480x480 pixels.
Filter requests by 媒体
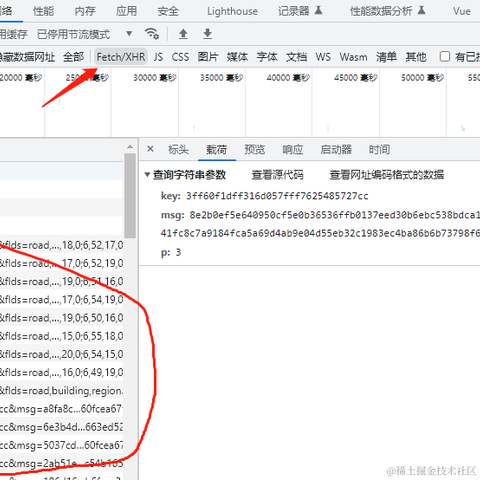[x=237, y=57]
